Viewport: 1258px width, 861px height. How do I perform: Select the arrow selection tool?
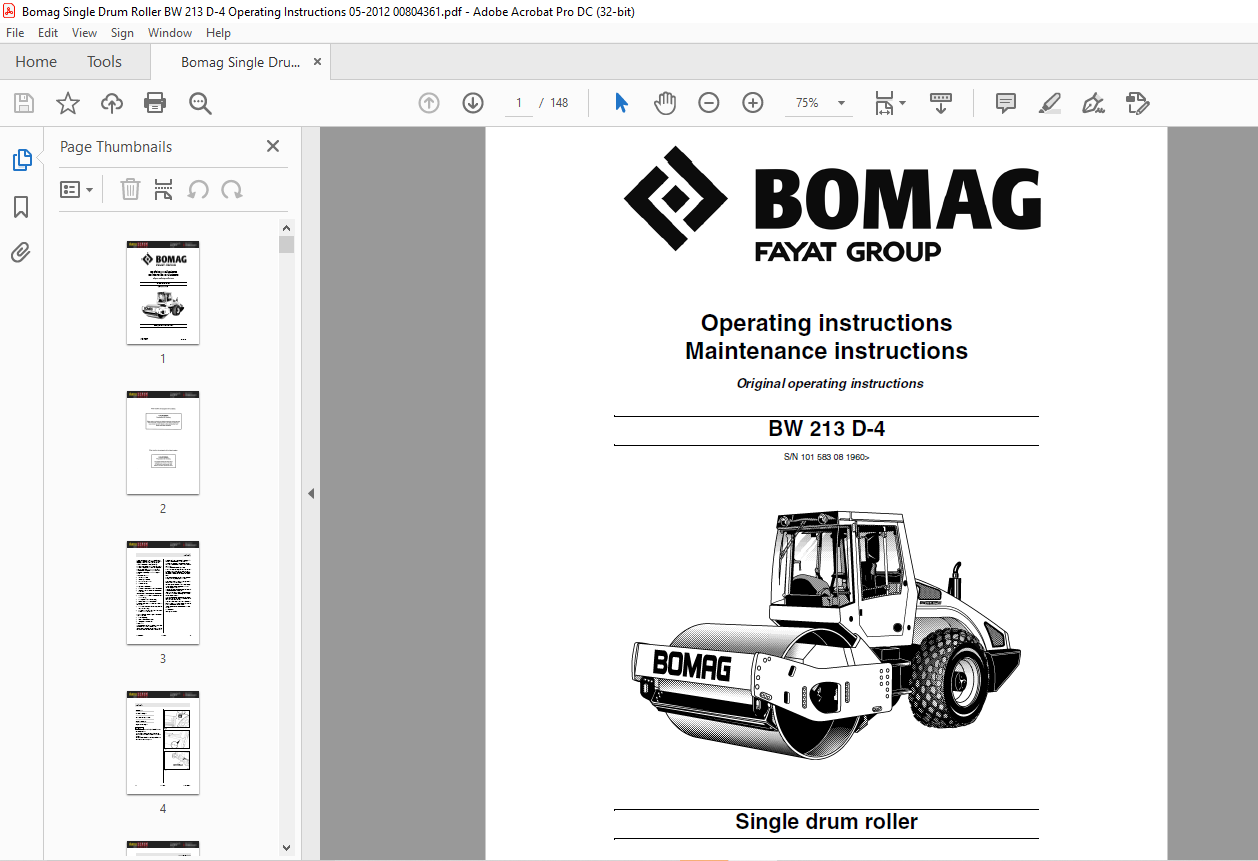click(621, 103)
